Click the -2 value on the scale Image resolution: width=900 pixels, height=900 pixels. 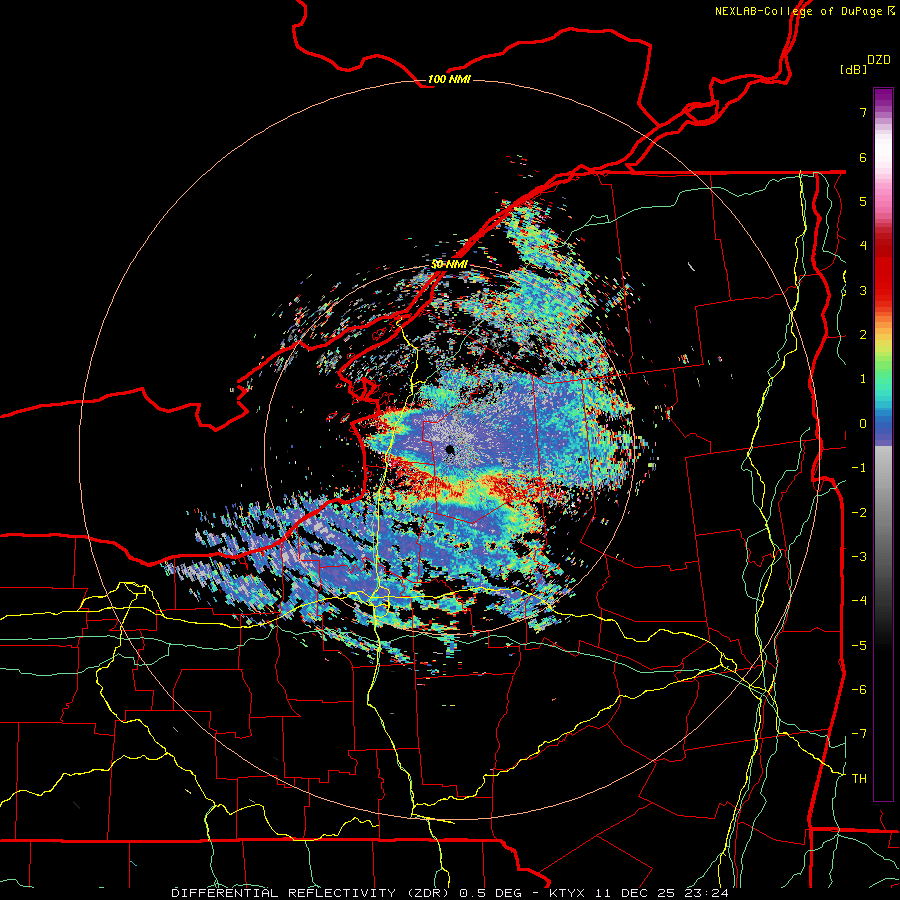pyautogui.click(x=859, y=512)
